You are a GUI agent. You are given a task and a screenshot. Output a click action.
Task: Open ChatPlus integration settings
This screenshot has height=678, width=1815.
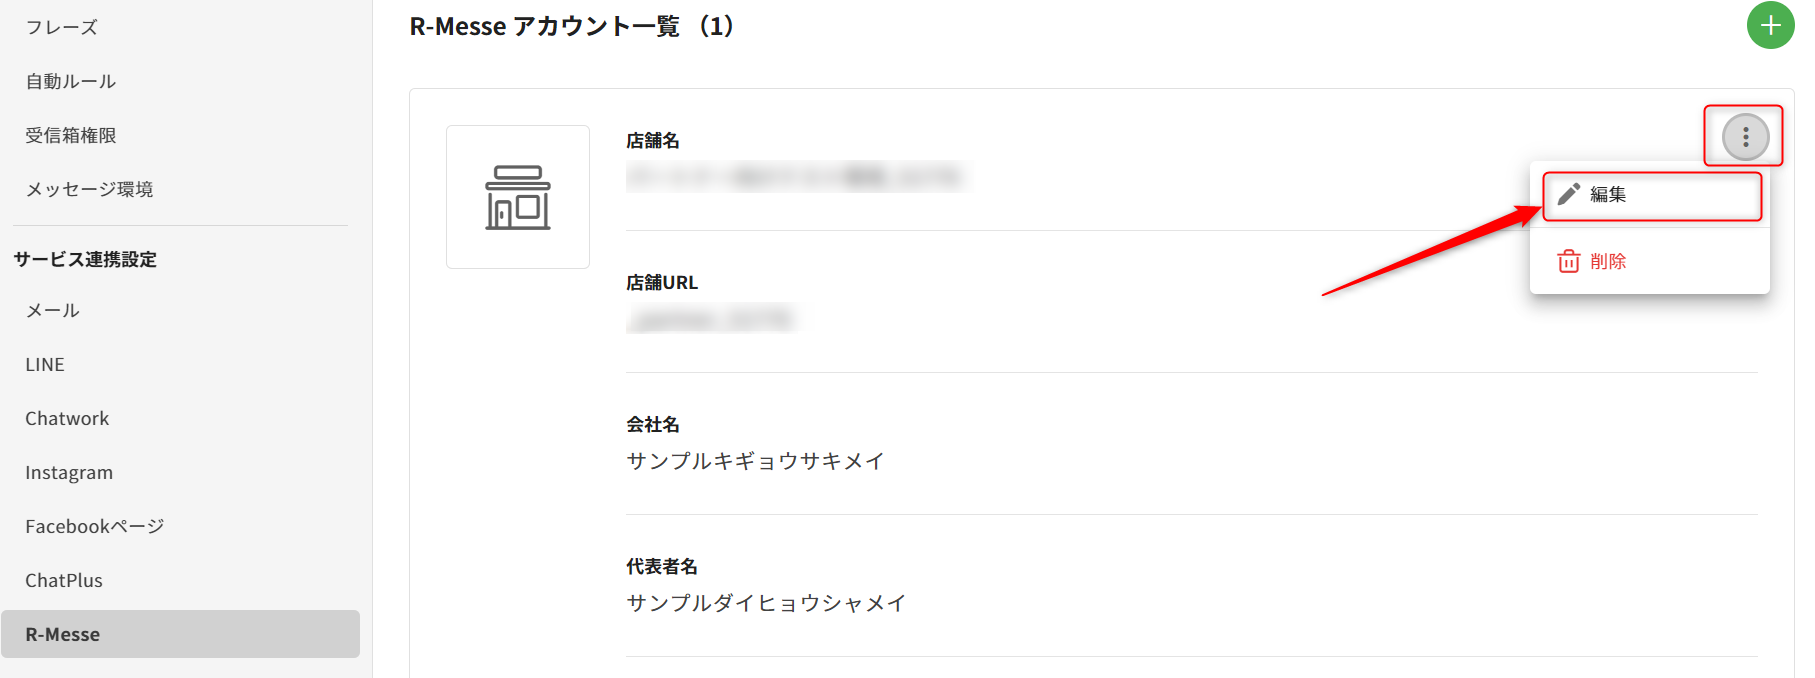[64, 581]
